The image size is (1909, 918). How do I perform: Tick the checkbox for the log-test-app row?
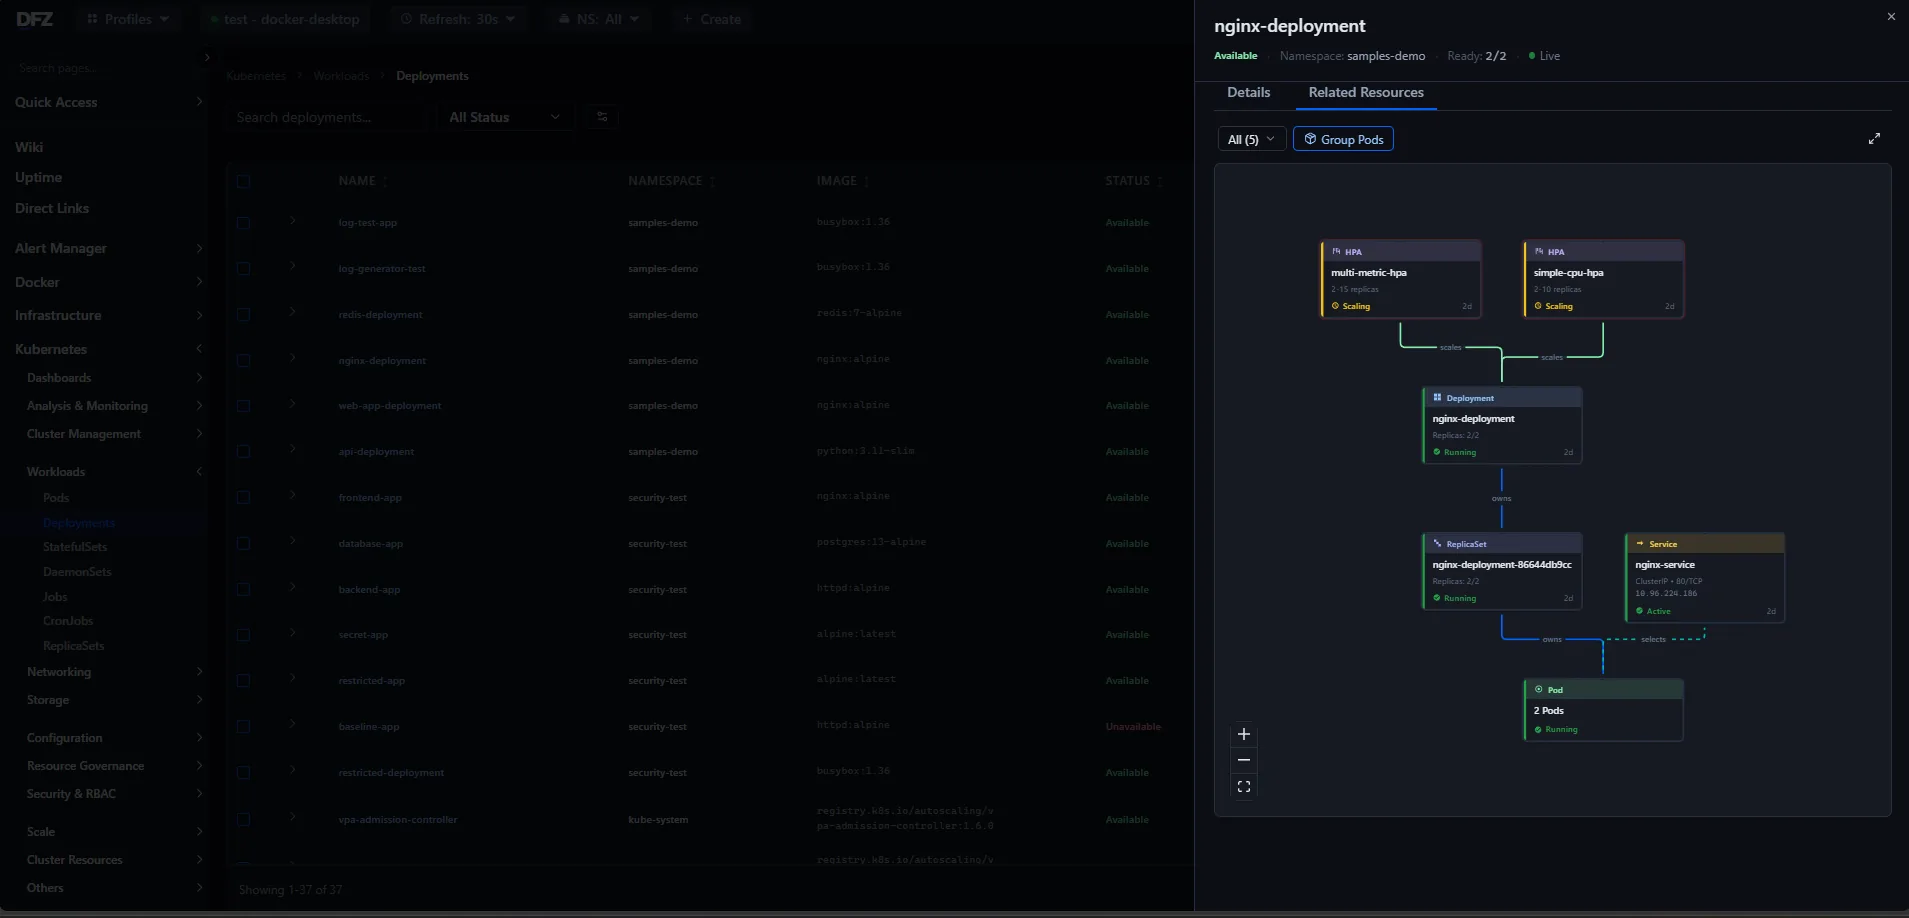coord(243,223)
